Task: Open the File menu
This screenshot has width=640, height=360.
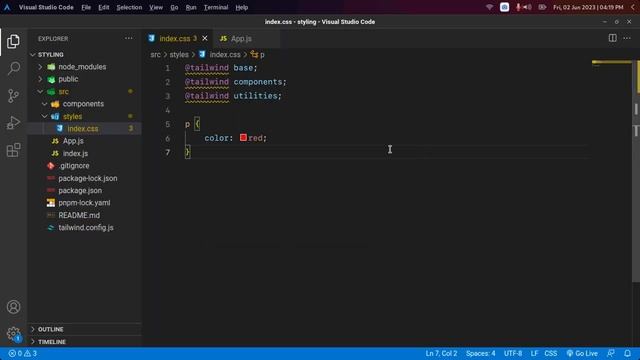Action: click(86, 7)
